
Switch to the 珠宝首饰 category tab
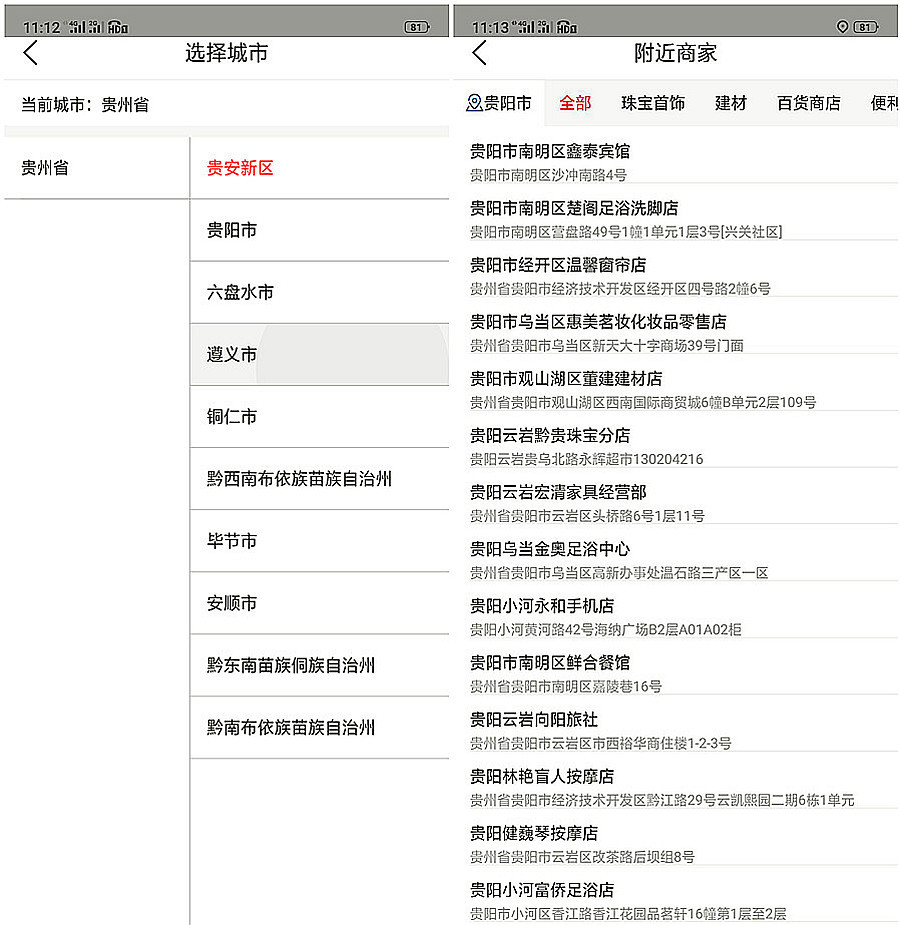tap(653, 103)
